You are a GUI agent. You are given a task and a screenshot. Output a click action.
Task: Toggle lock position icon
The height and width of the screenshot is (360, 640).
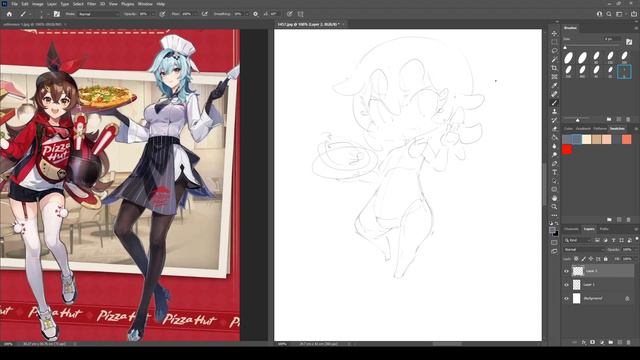pos(591,259)
